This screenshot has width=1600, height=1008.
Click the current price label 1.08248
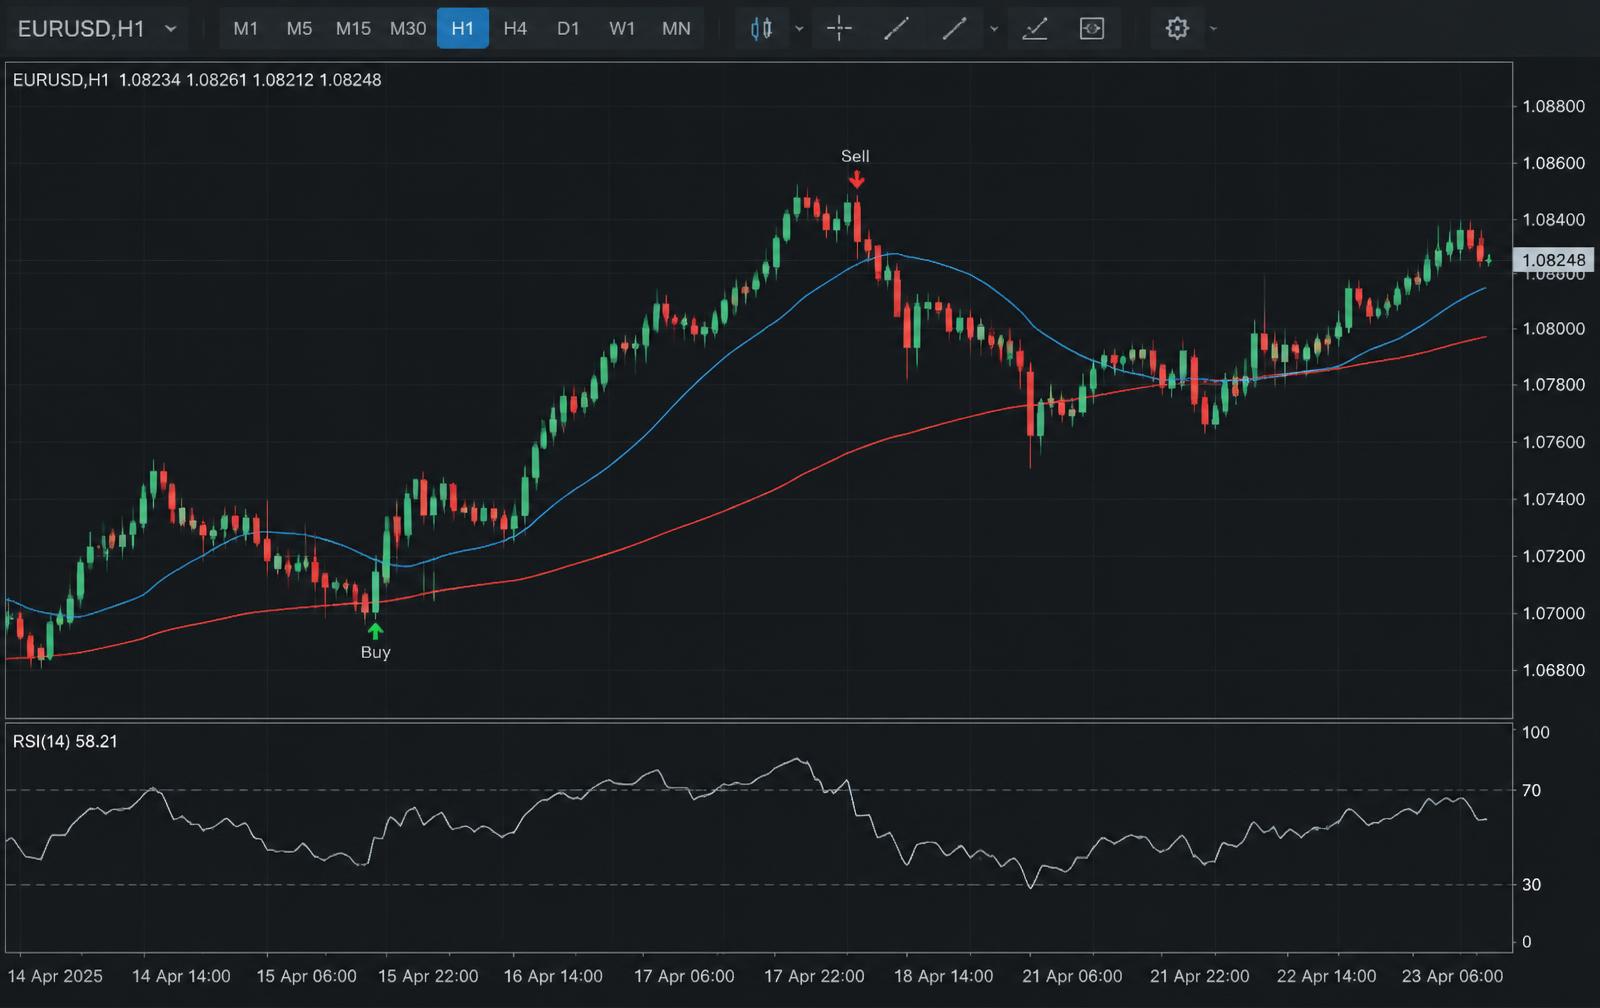pos(1553,260)
